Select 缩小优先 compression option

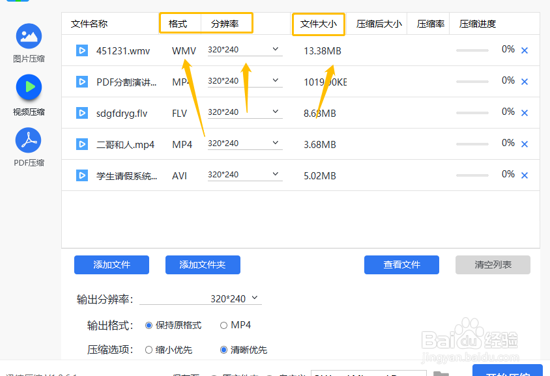coord(149,350)
